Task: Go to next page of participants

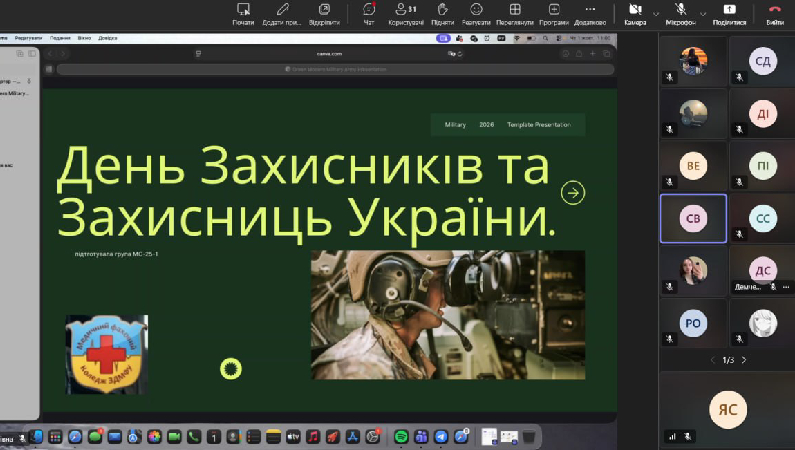Action: tap(744, 360)
